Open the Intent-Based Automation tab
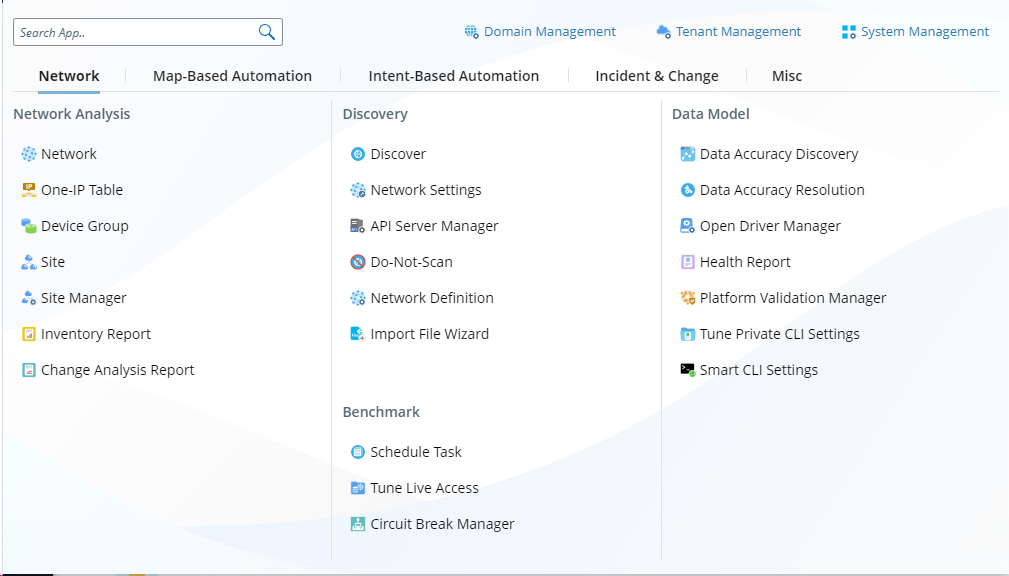1009x576 pixels. pos(453,76)
